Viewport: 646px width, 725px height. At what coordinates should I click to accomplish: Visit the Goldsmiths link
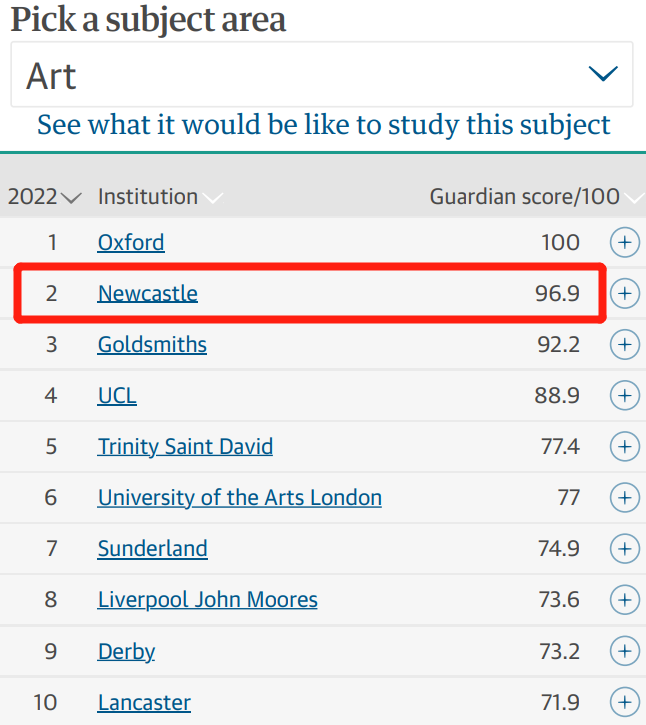(x=152, y=344)
